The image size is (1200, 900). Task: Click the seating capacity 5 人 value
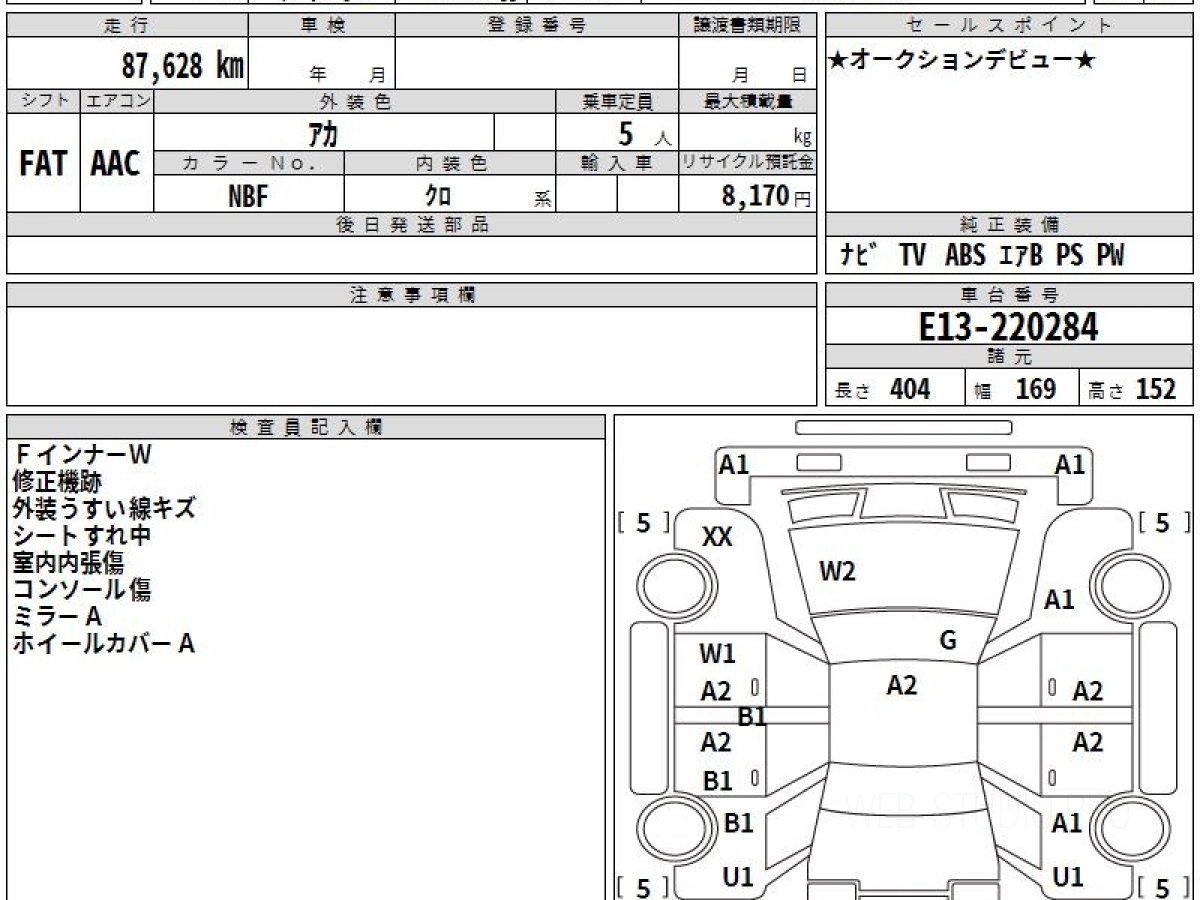(644, 134)
